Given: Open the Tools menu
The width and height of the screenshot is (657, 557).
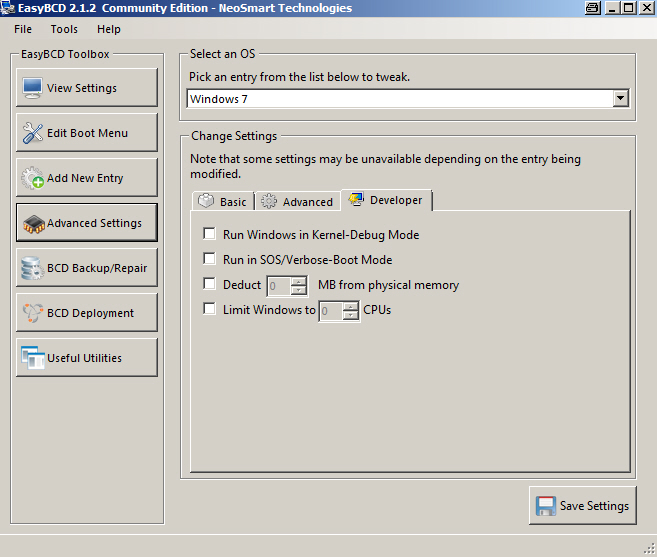Looking at the screenshot, I should pyautogui.click(x=64, y=29).
